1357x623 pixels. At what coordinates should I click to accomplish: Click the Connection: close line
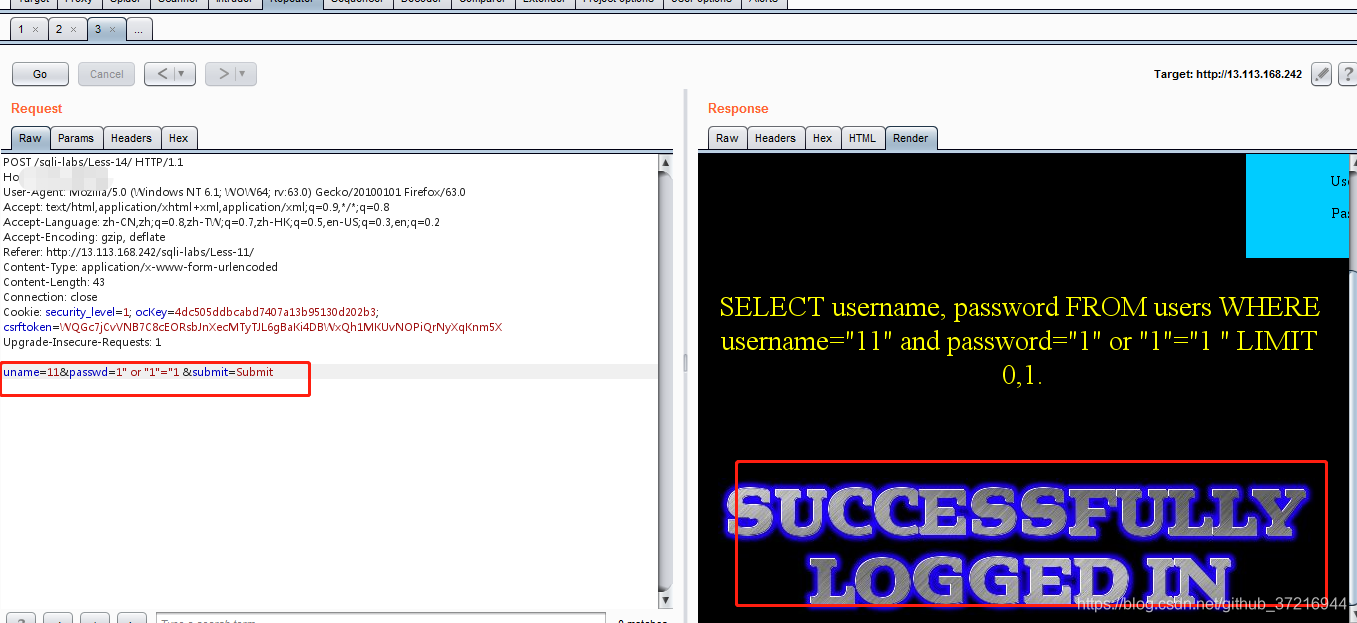pyautogui.click(x=50, y=297)
